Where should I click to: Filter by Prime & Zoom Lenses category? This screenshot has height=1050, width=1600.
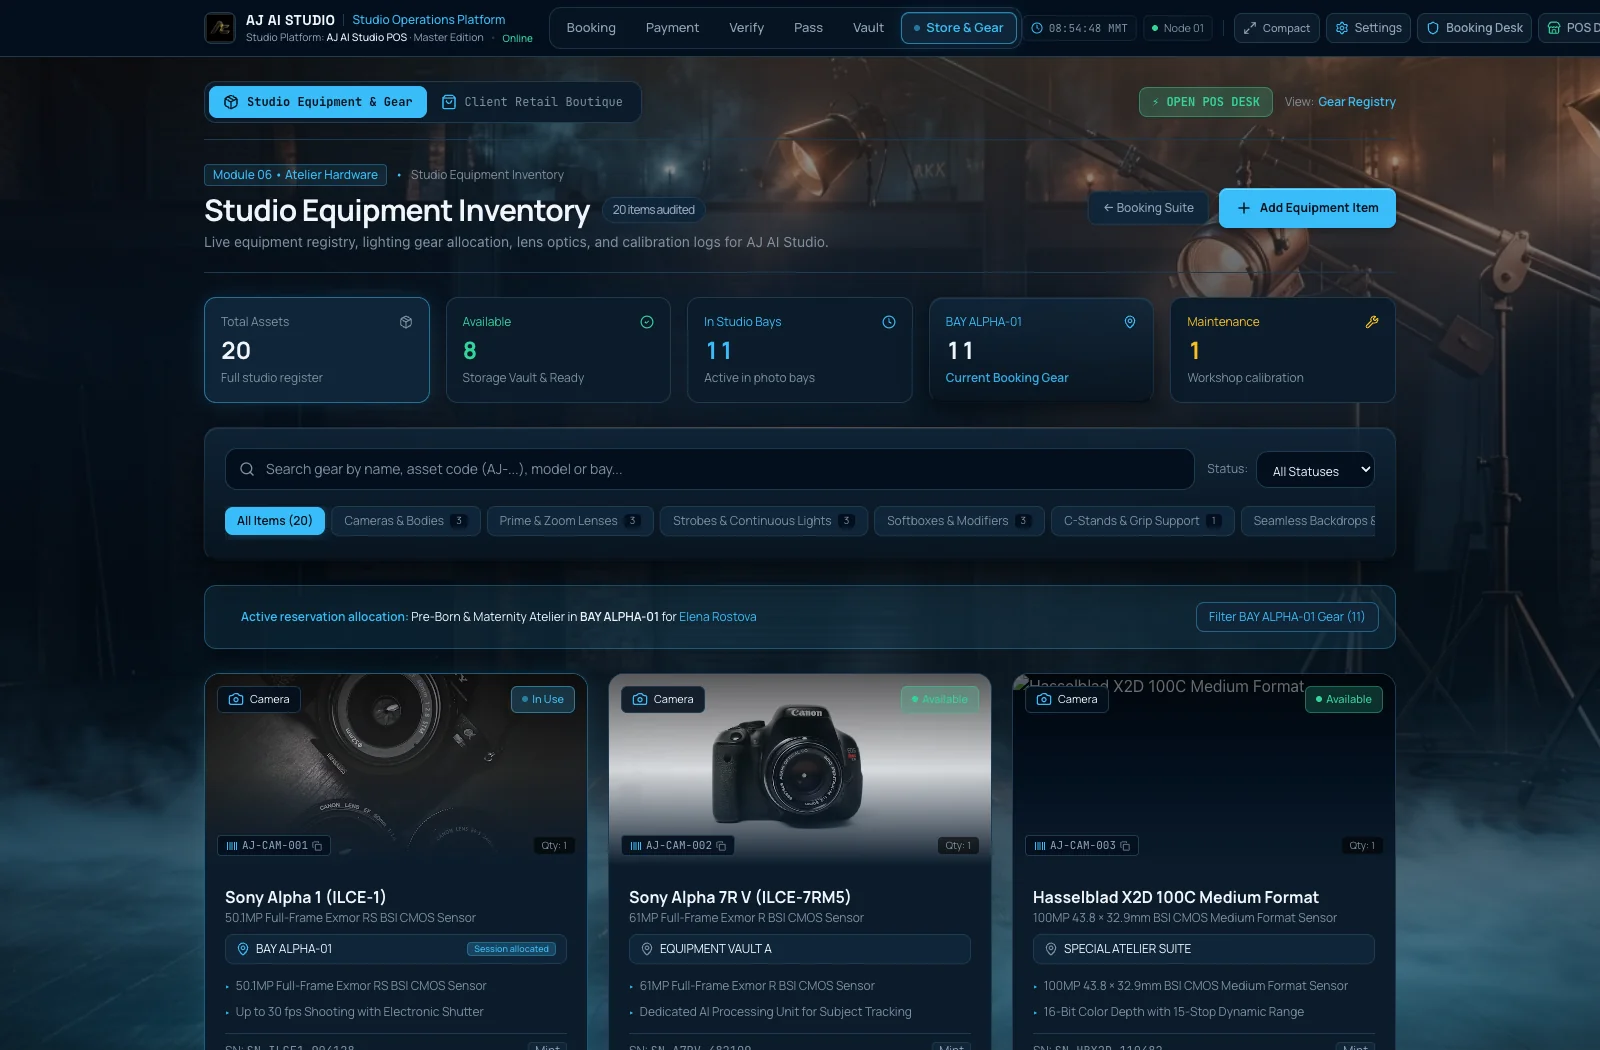point(570,521)
